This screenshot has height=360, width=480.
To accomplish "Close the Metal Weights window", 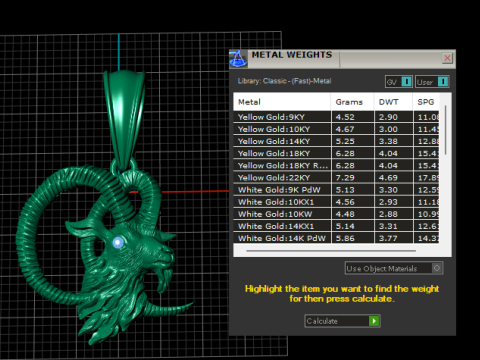I will point(447,58).
